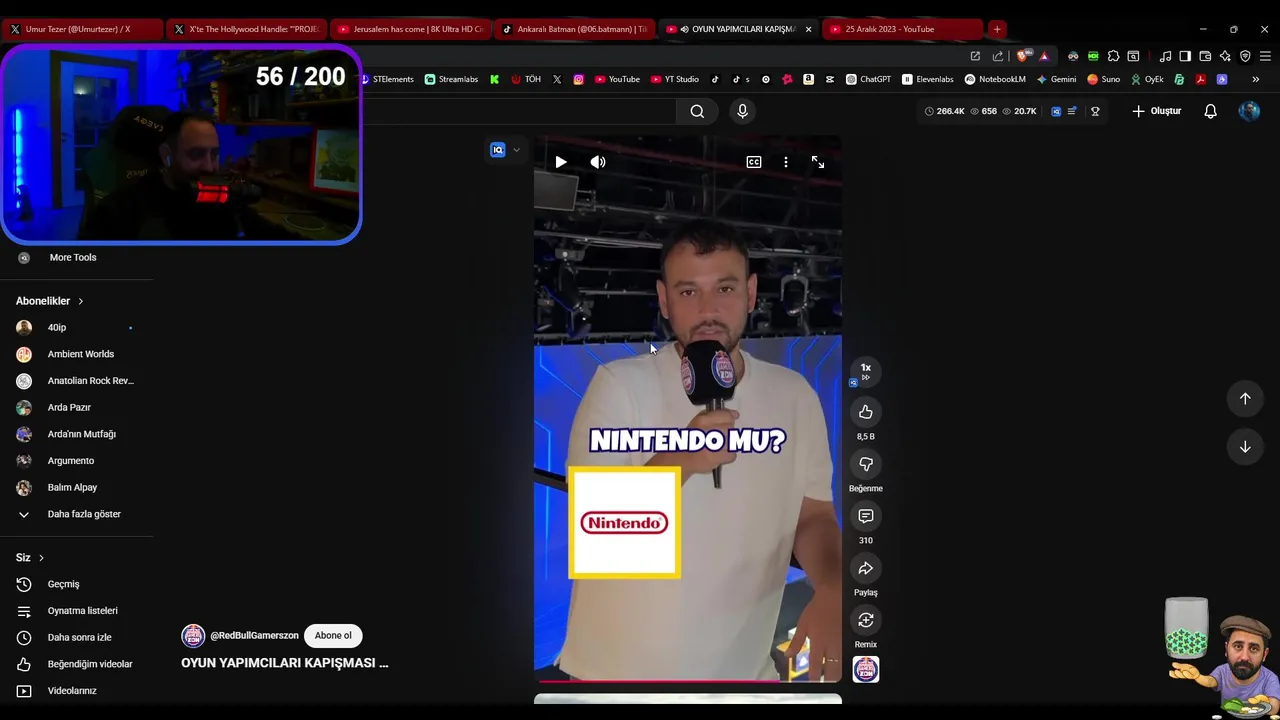Open the 310 comments panel
Viewport: 1280px width, 720px height.
click(866, 516)
